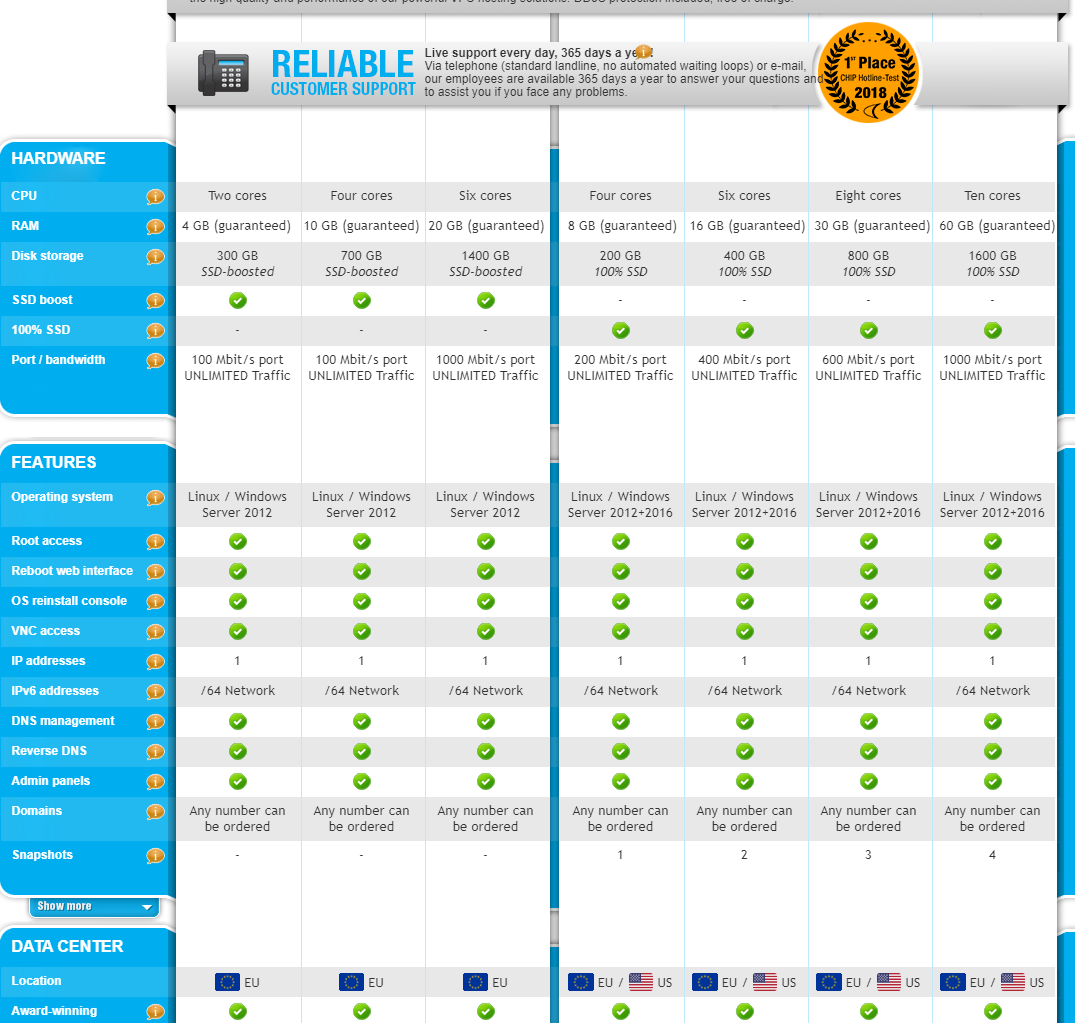Screen dimensions: 1075x1023
Task: Click the Snapshots info icon
Action: pyautogui.click(x=155, y=856)
